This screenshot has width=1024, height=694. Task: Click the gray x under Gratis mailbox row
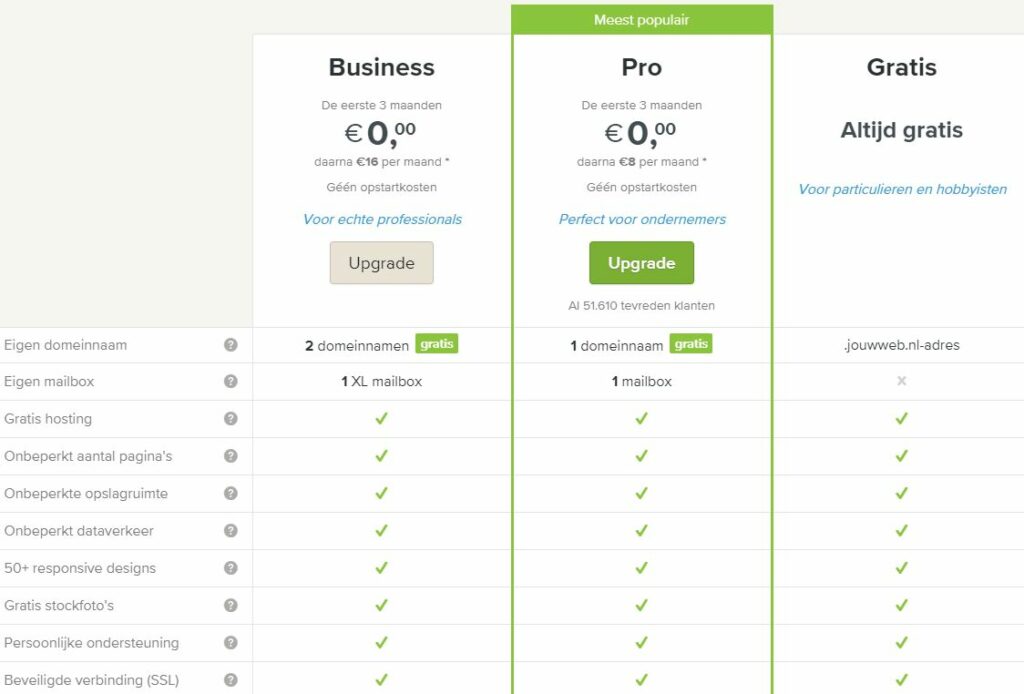tap(901, 381)
